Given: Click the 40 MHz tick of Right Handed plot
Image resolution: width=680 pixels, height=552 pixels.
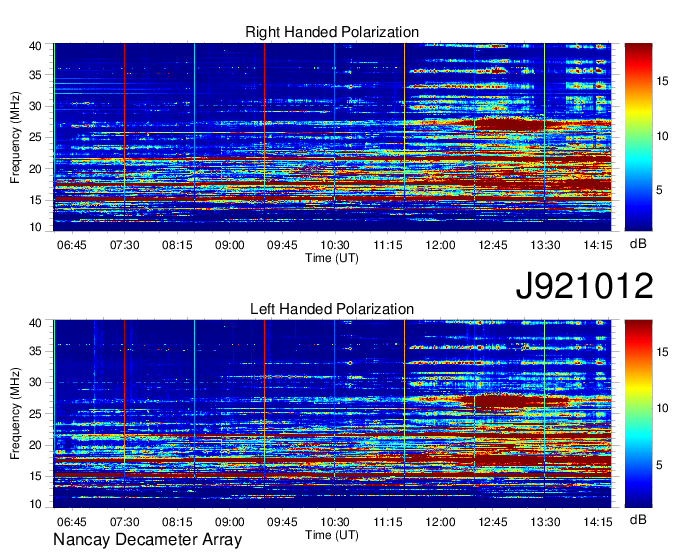Looking at the screenshot, I should [35, 46].
